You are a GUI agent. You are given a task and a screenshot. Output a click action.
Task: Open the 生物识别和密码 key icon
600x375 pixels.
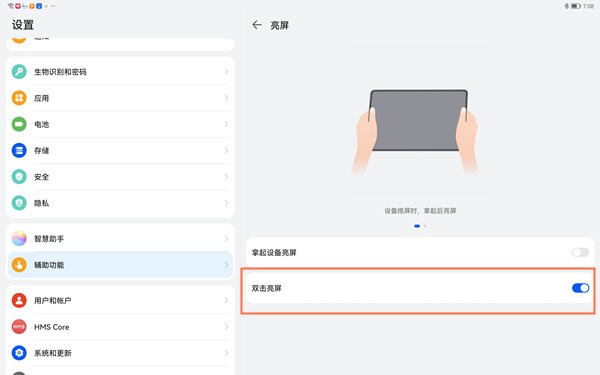[x=19, y=72]
